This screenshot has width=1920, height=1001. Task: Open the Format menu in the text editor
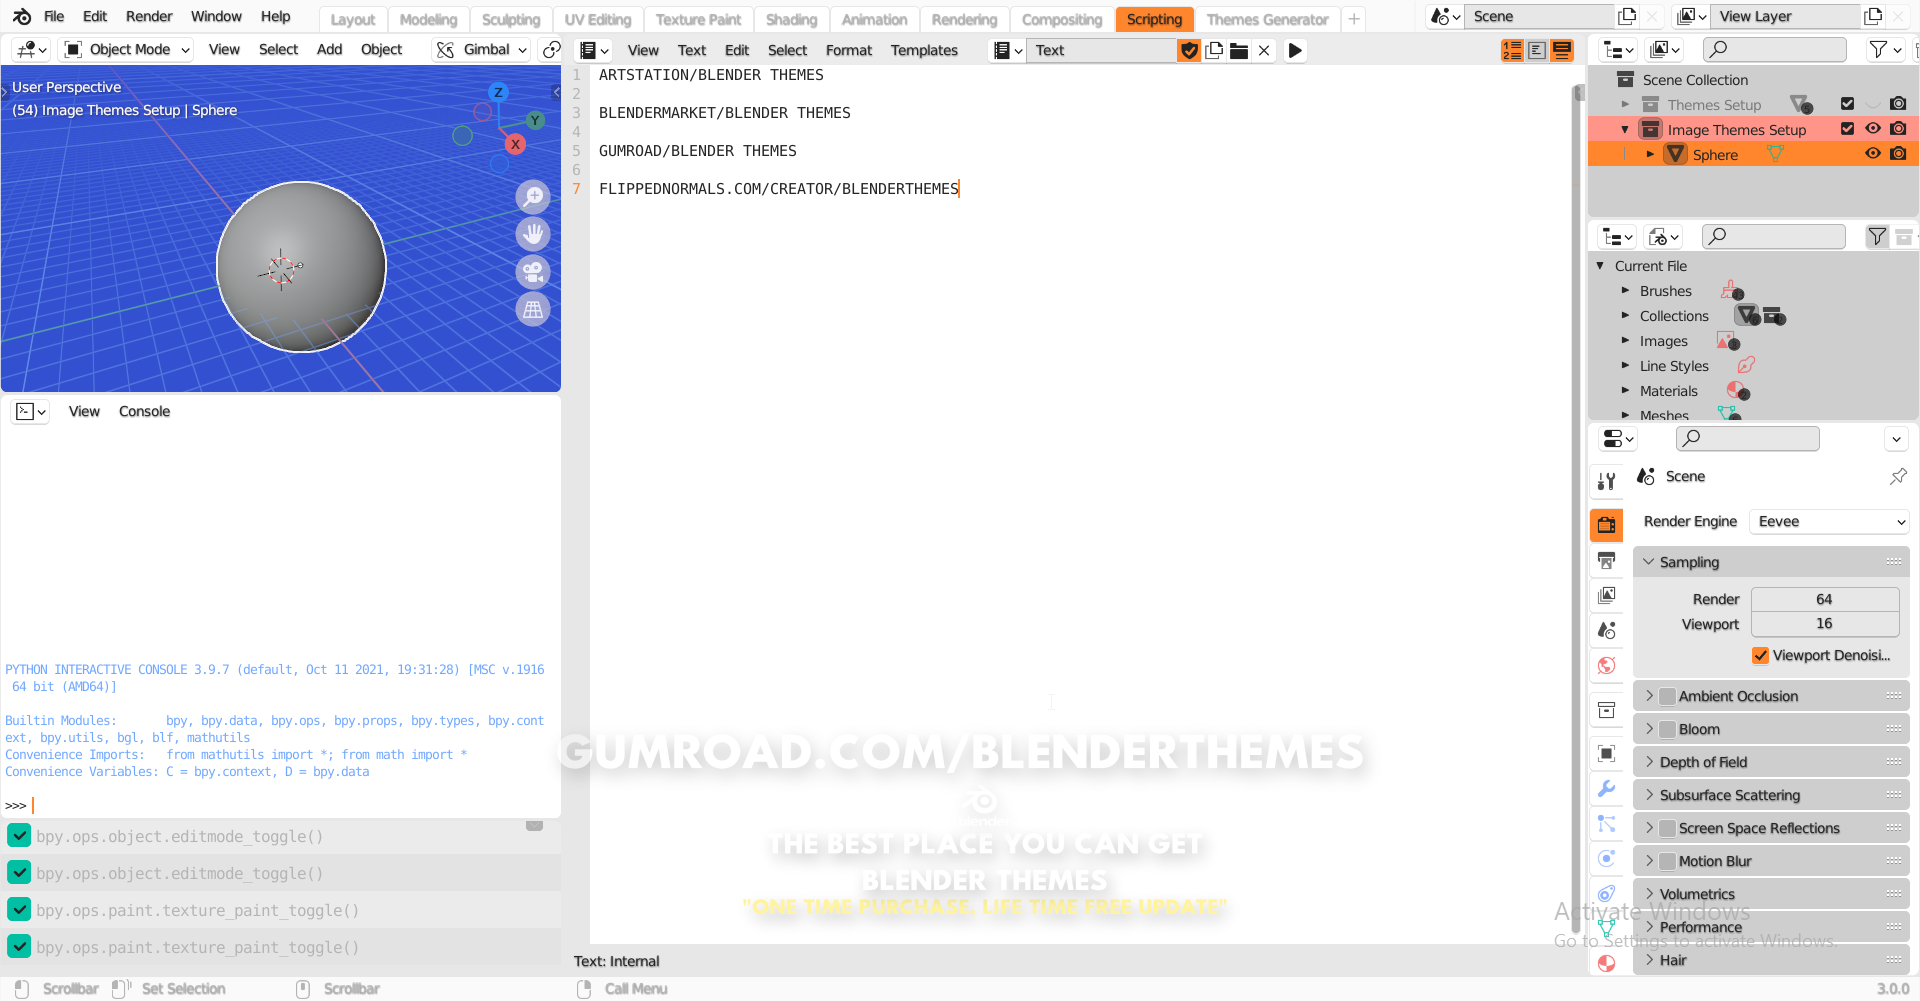(848, 50)
